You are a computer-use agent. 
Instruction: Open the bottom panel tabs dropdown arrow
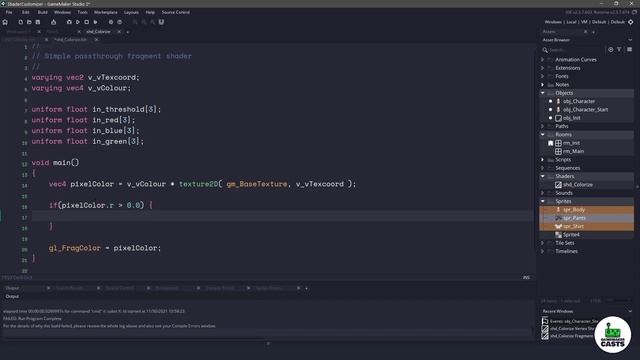[307, 288]
